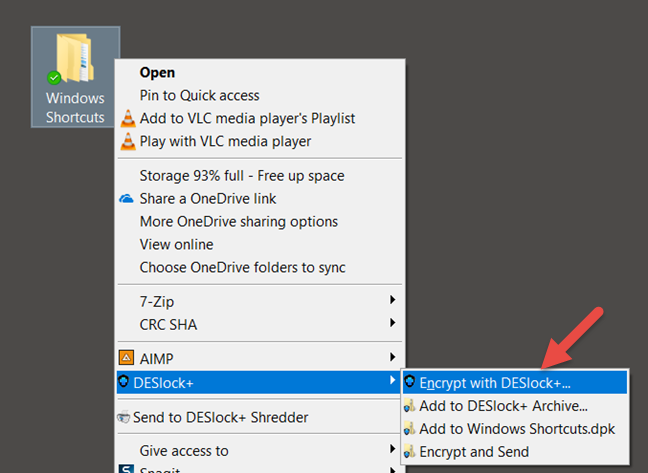648x473 pixels.
Task: Select Play with VLC media player
Action: pyautogui.click(x=260, y=141)
